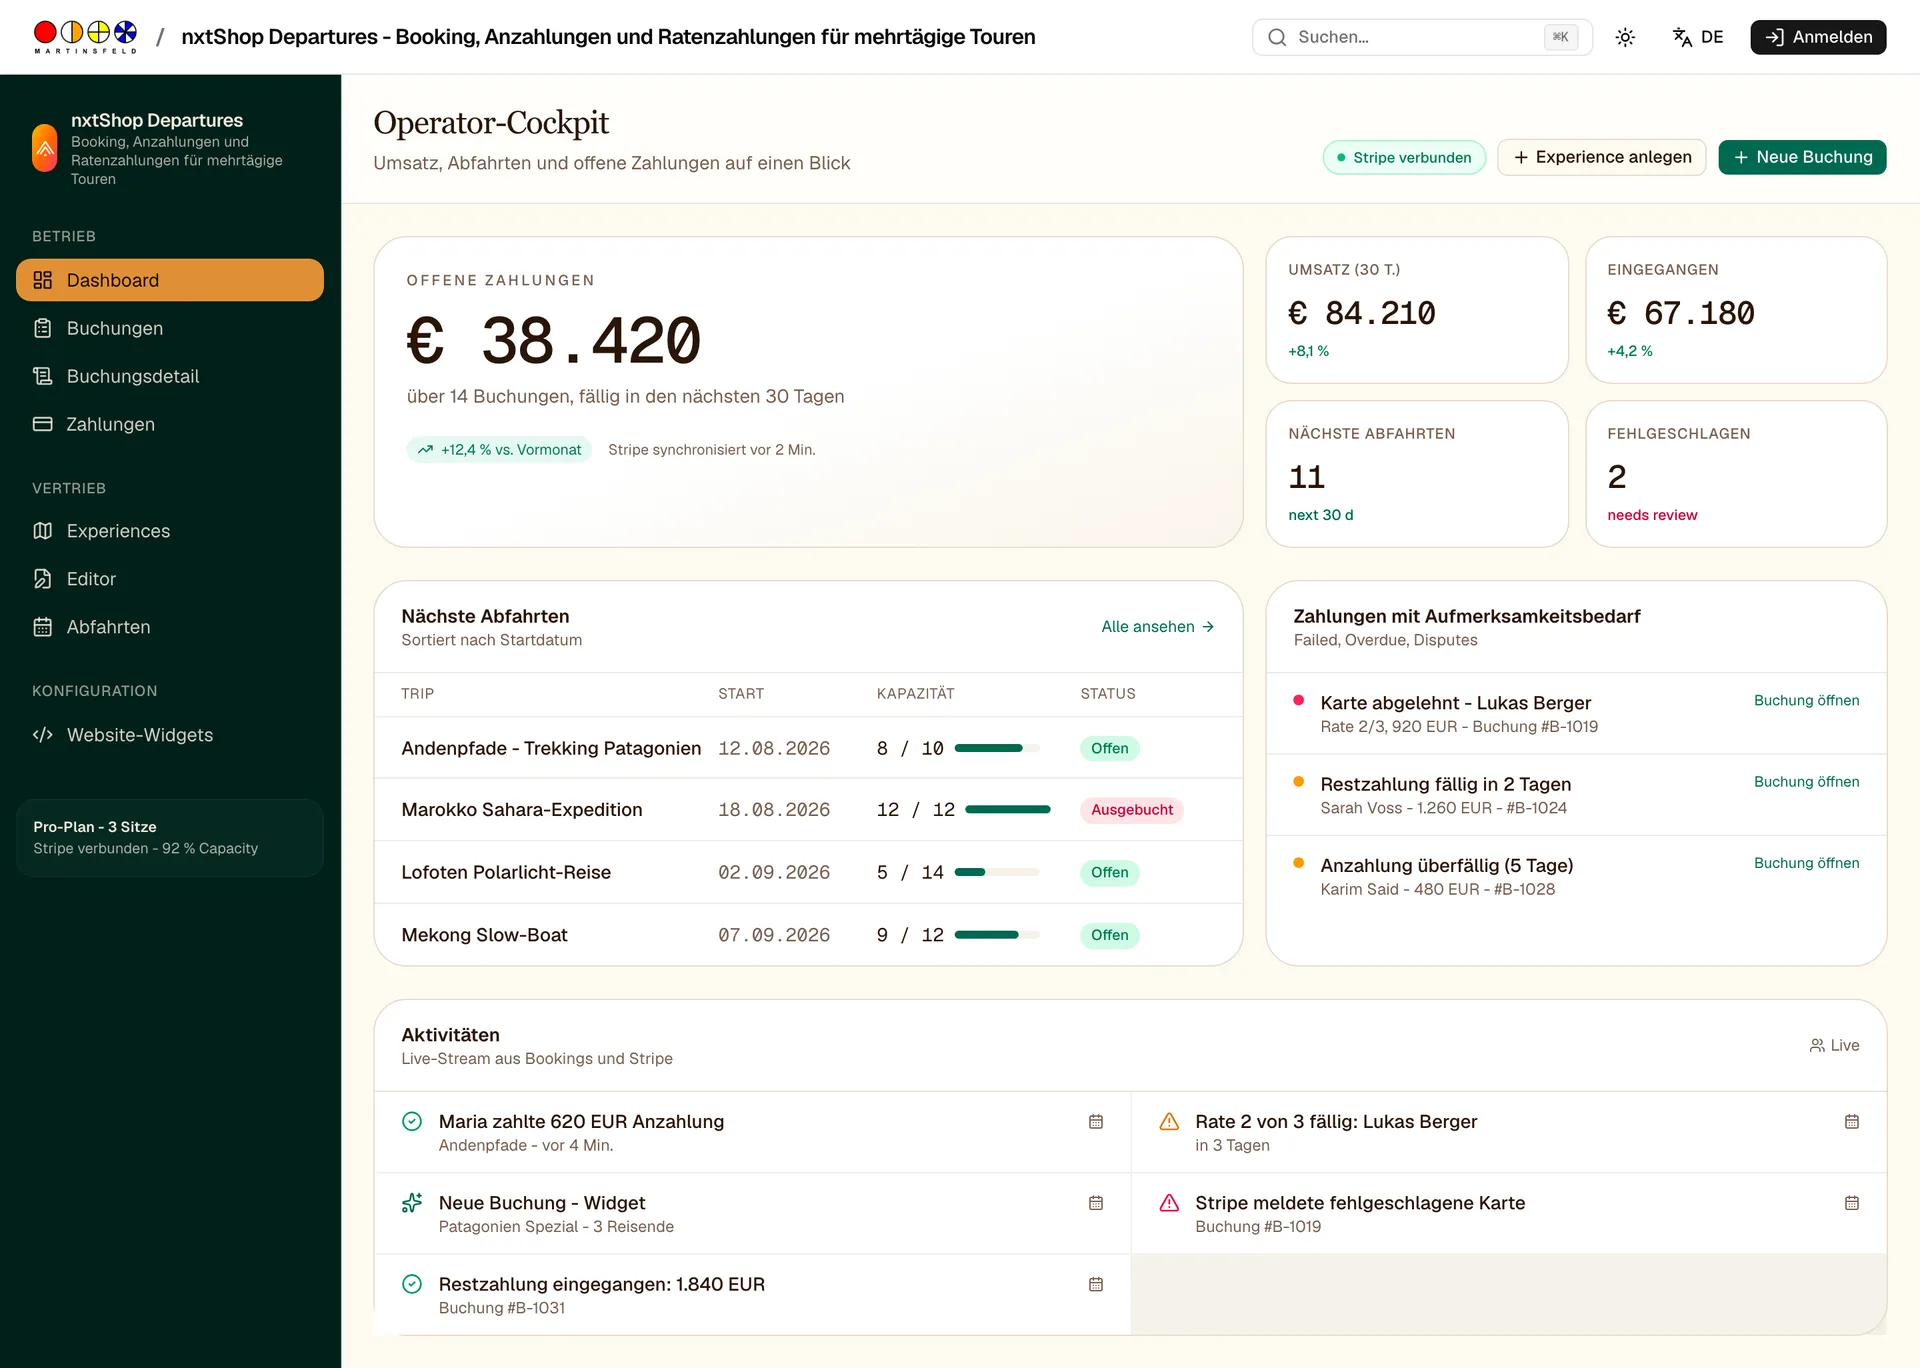Focus the Suchen search field
This screenshot has height=1368, width=1920.
point(1422,37)
